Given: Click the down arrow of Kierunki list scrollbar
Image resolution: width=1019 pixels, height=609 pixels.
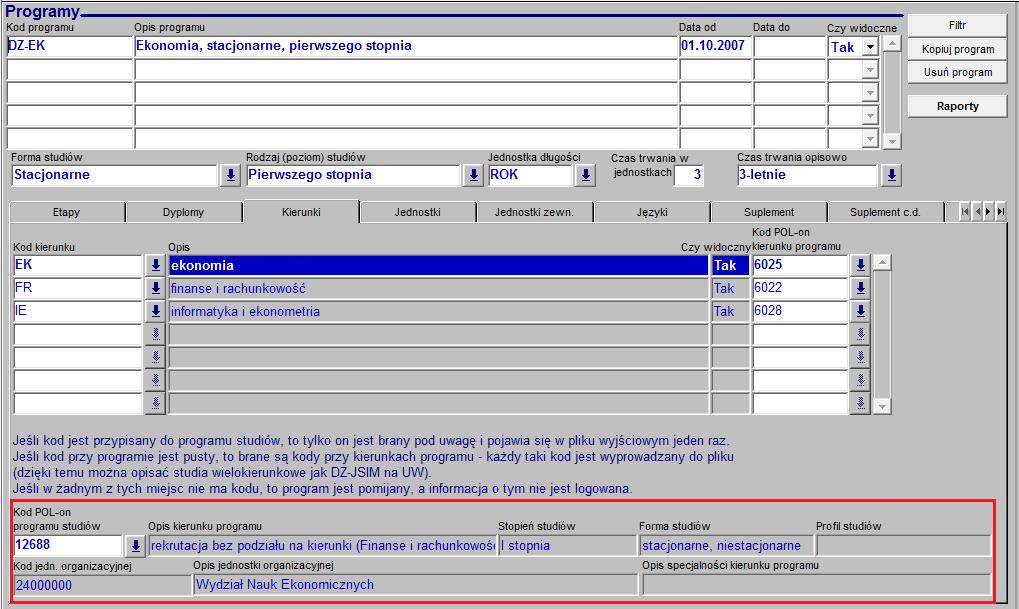Looking at the screenshot, I should 882,406.
